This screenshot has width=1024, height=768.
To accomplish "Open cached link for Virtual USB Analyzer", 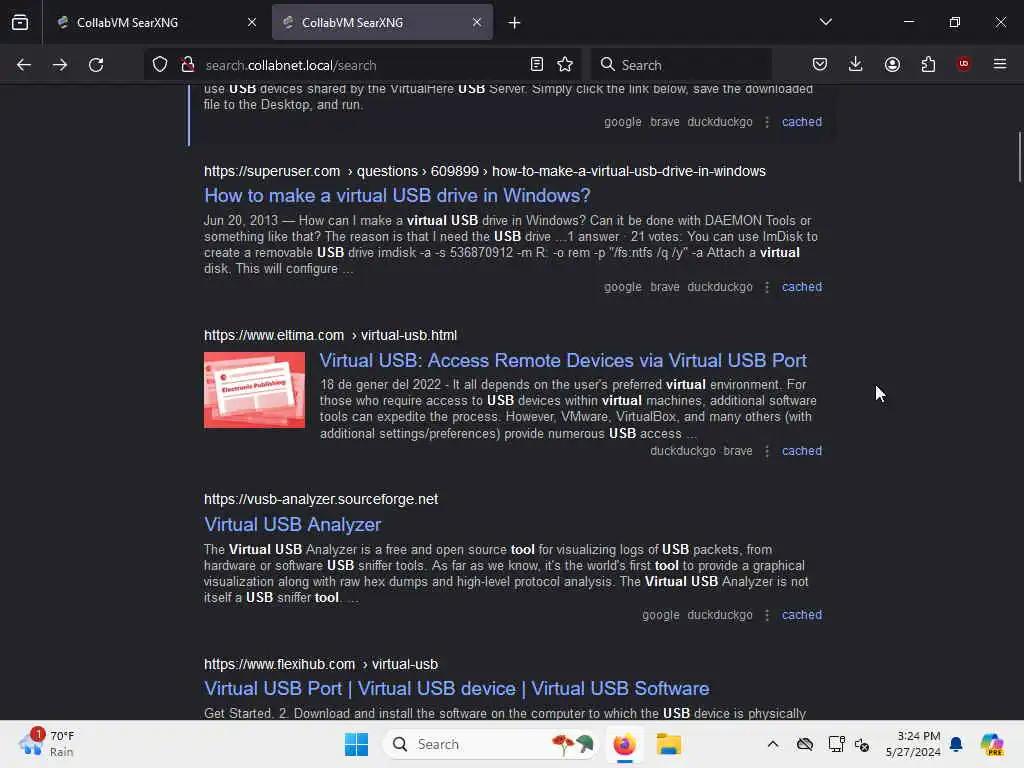I will point(802,615).
